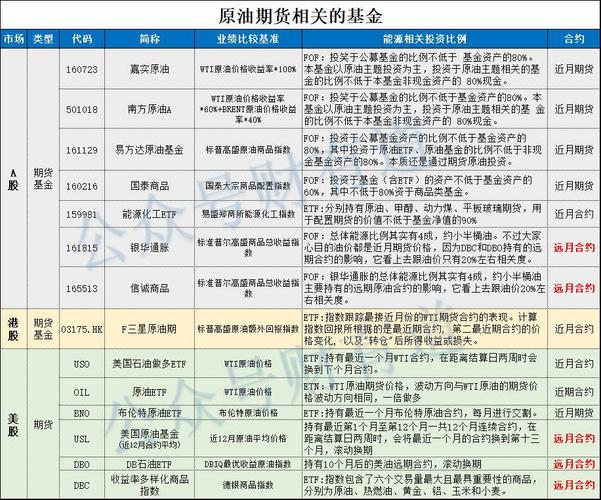The height and width of the screenshot is (500, 601).
Task: Select the name 美国原油基金
Action: click(149, 434)
